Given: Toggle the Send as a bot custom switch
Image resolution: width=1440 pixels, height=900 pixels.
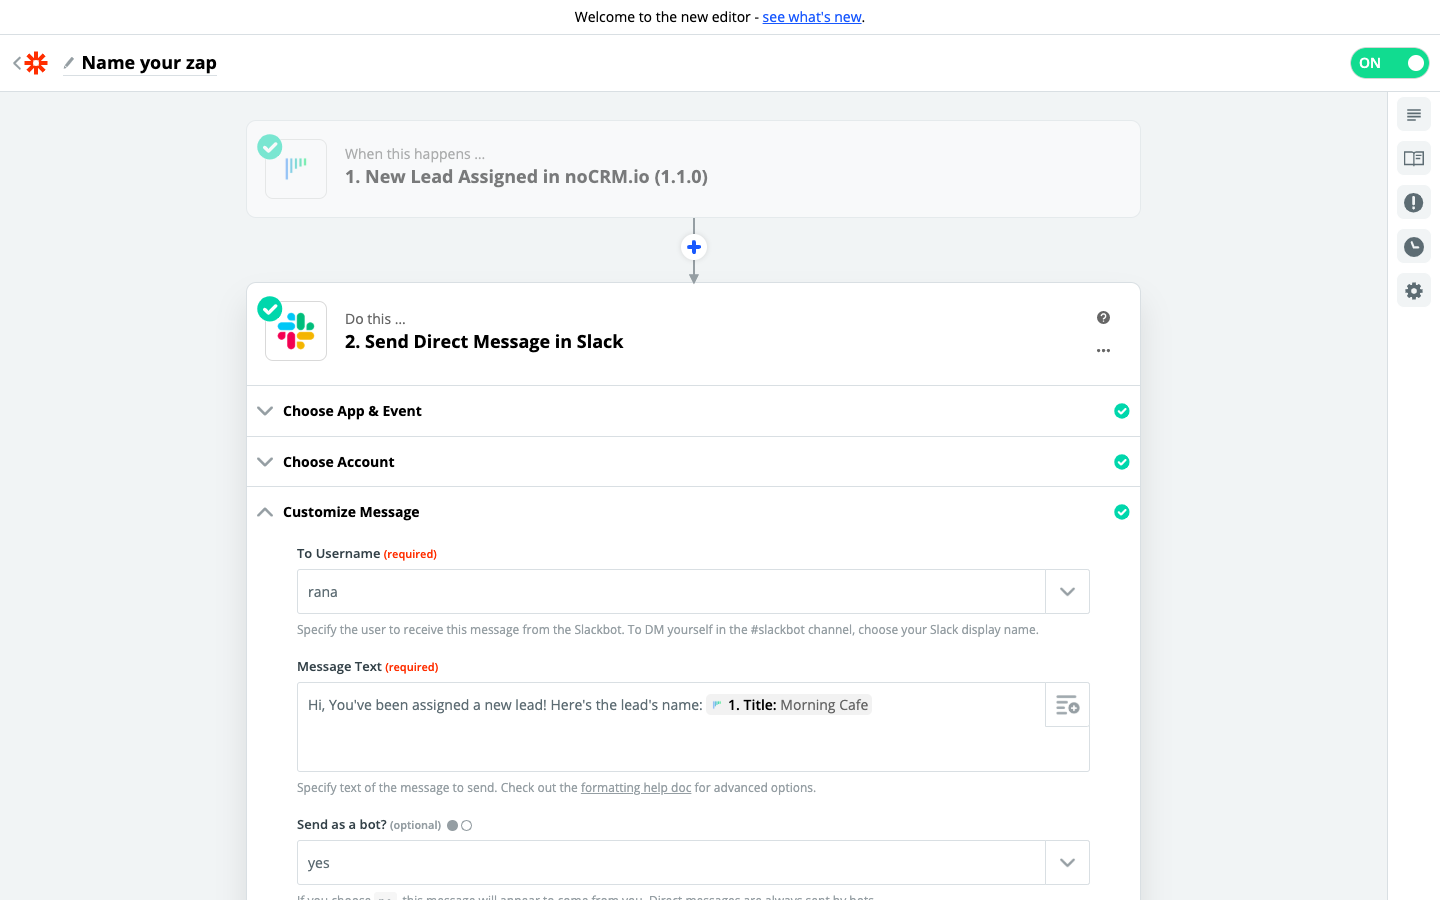Looking at the screenshot, I should [459, 826].
